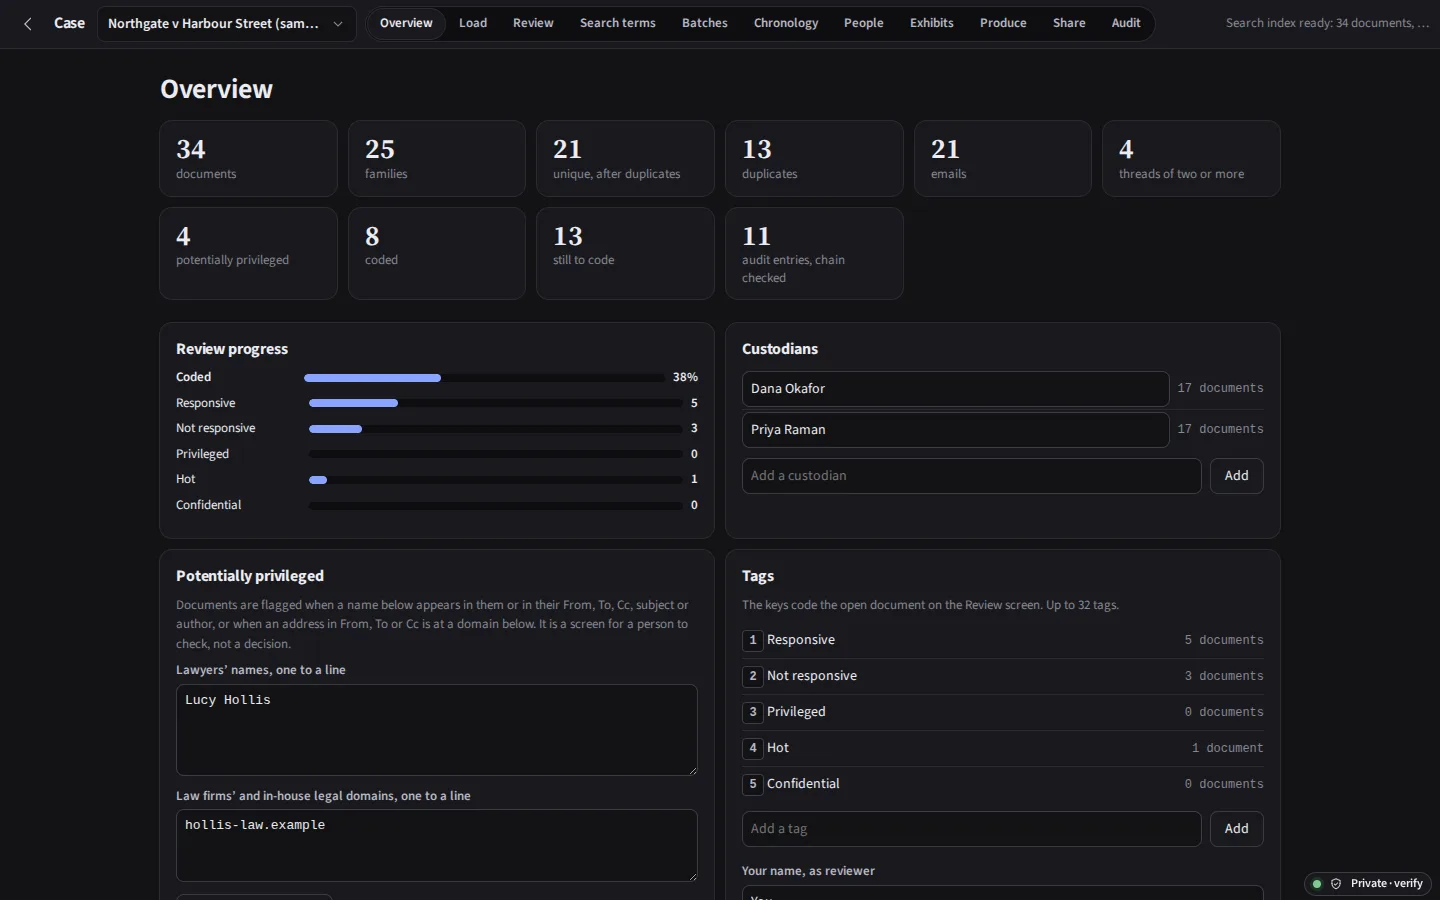Click the Private verify shield badge

pos(1368,883)
